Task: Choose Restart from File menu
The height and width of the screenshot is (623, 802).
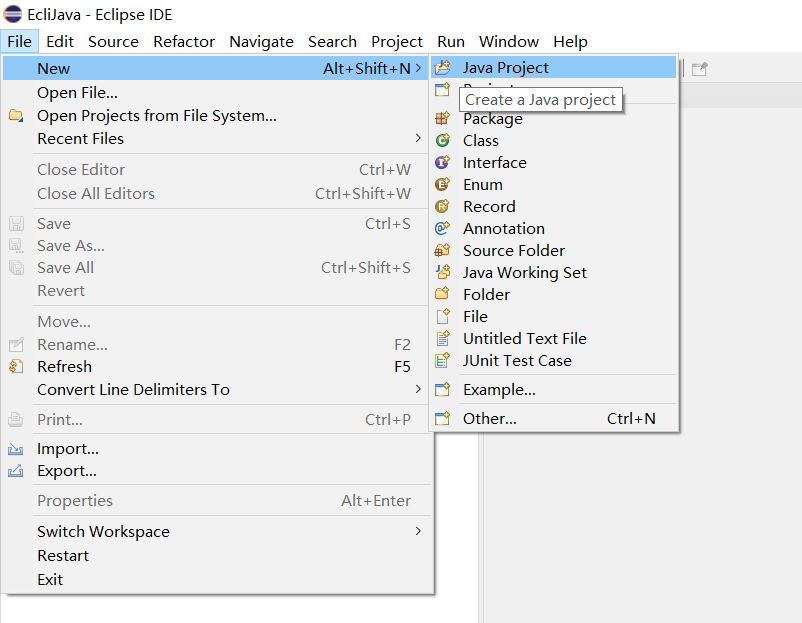Action: [215, 555]
